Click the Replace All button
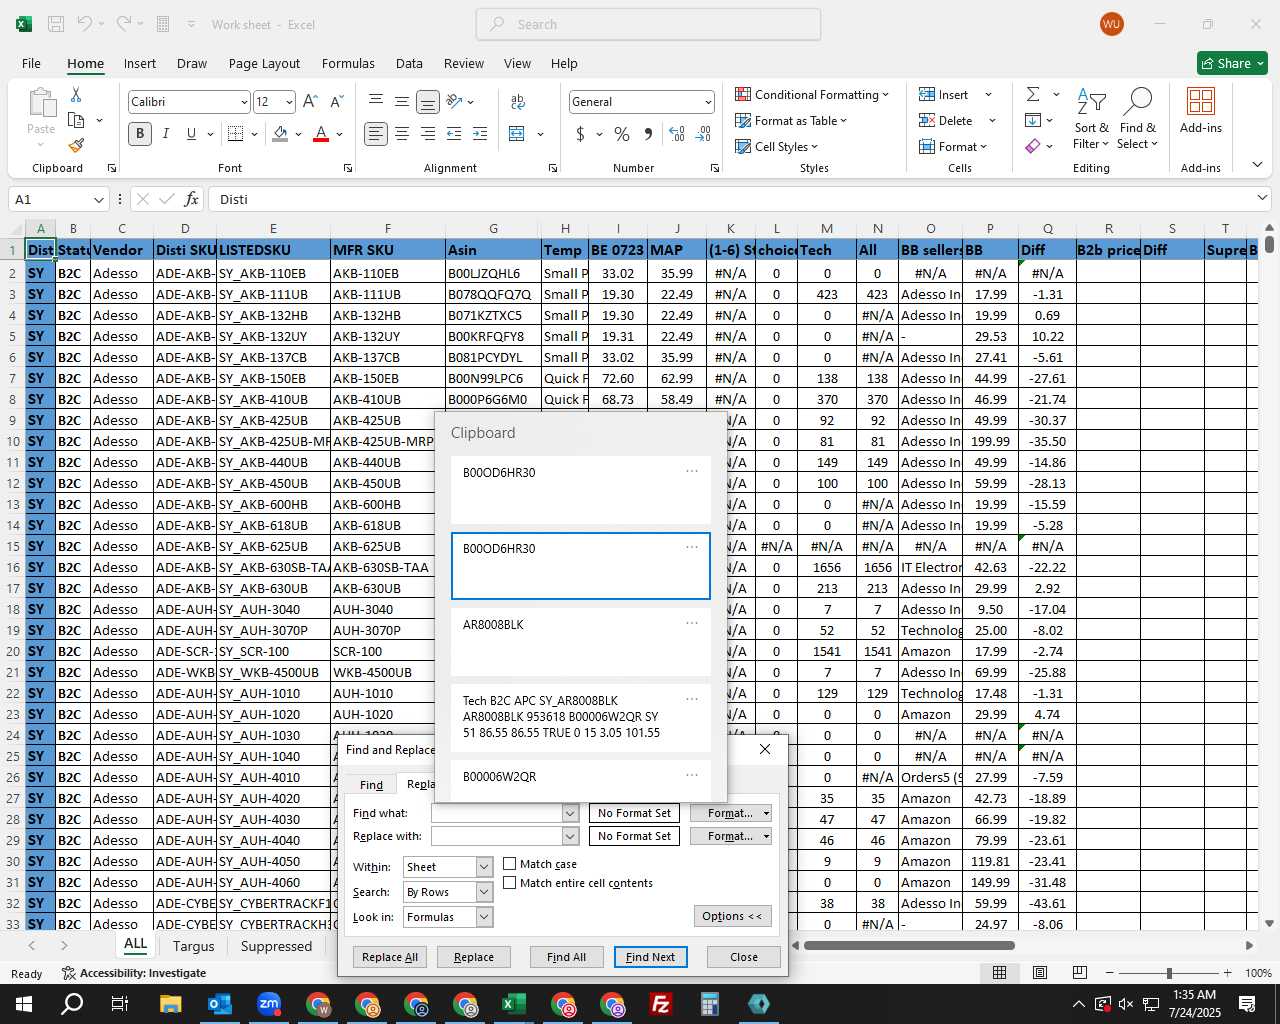 (x=390, y=957)
